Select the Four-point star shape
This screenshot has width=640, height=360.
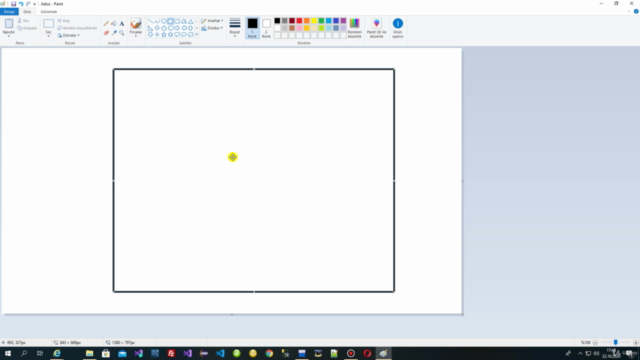[x=157, y=35]
